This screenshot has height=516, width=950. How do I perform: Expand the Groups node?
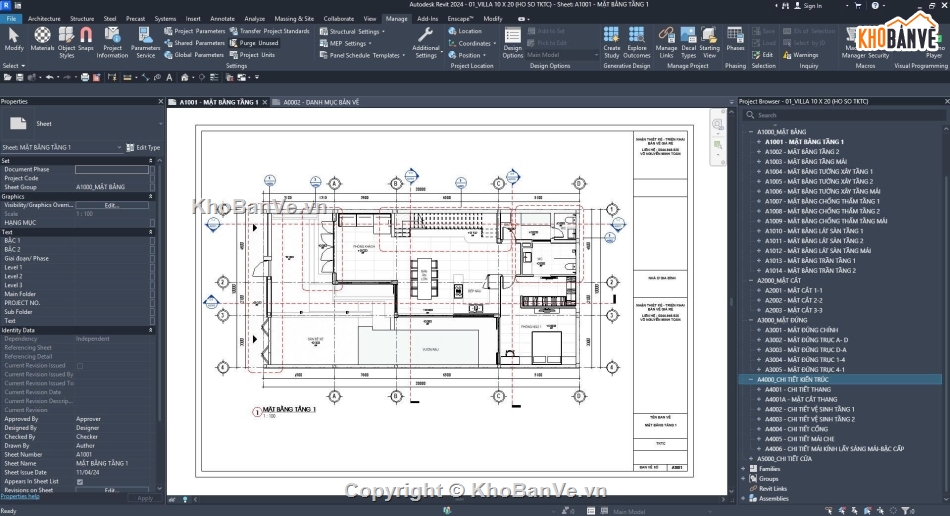point(743,478)
